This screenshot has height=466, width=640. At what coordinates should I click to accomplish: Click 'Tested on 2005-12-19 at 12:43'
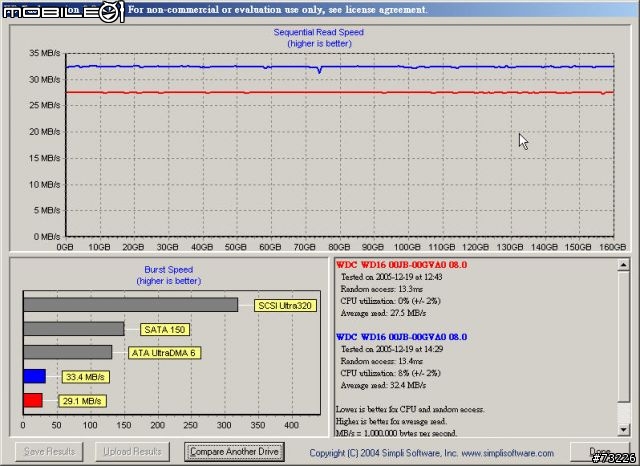click(391, 277)
